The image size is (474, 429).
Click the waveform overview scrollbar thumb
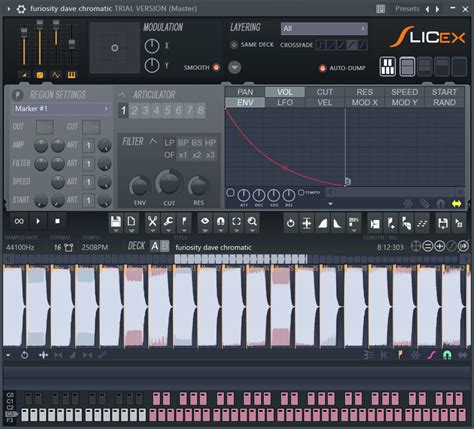240,259
